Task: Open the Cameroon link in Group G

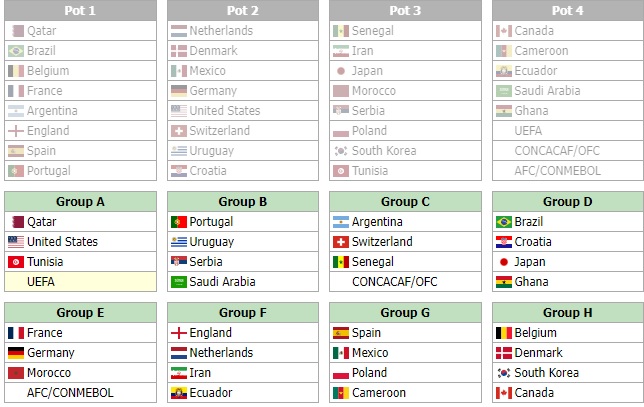Action: (379, 393)
